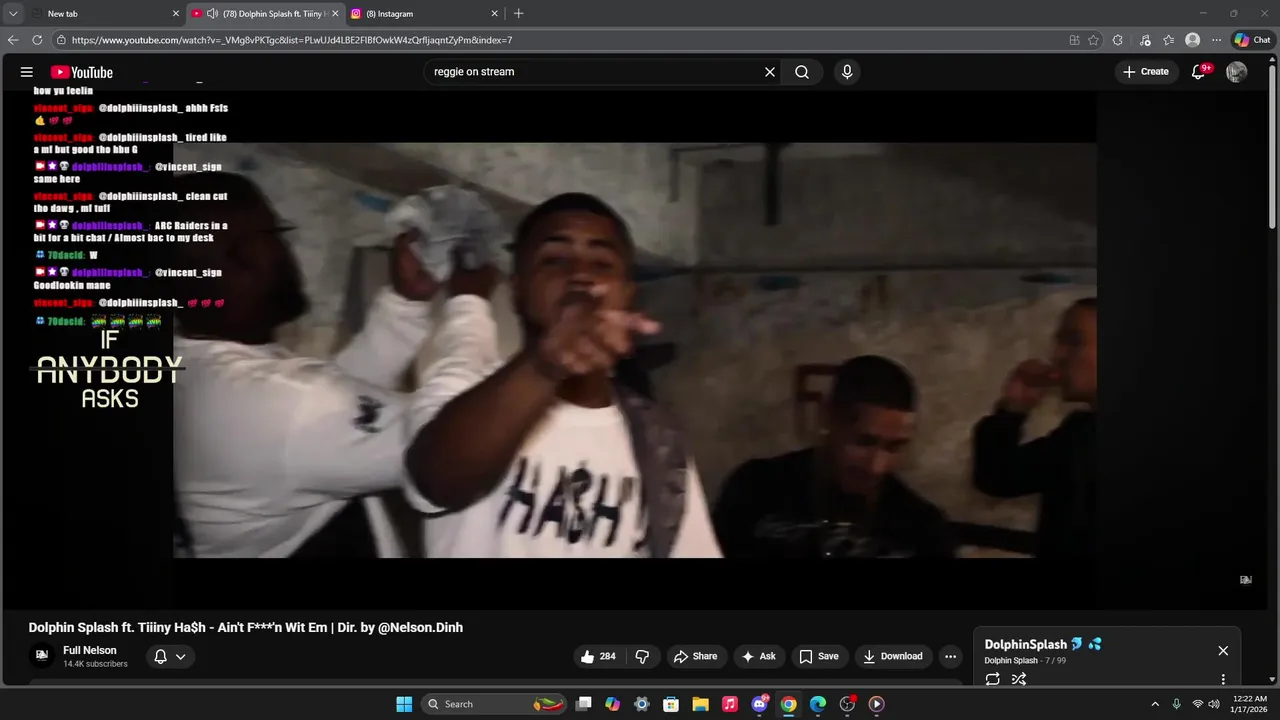
Task: Open the Task View taskbar icon
Action: coord(584,704)
